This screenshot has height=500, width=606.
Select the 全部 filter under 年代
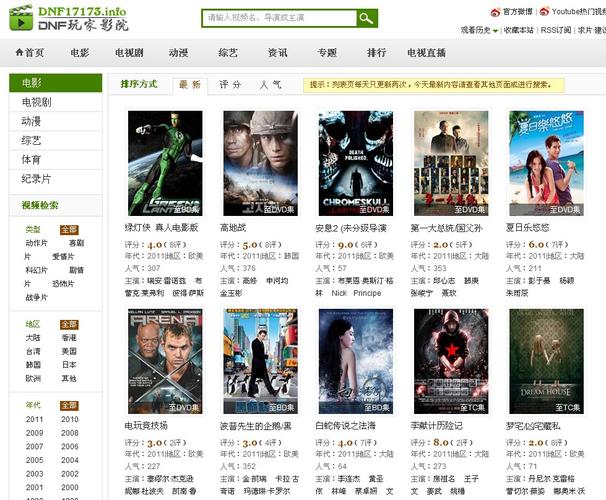[x=69, y=406]
